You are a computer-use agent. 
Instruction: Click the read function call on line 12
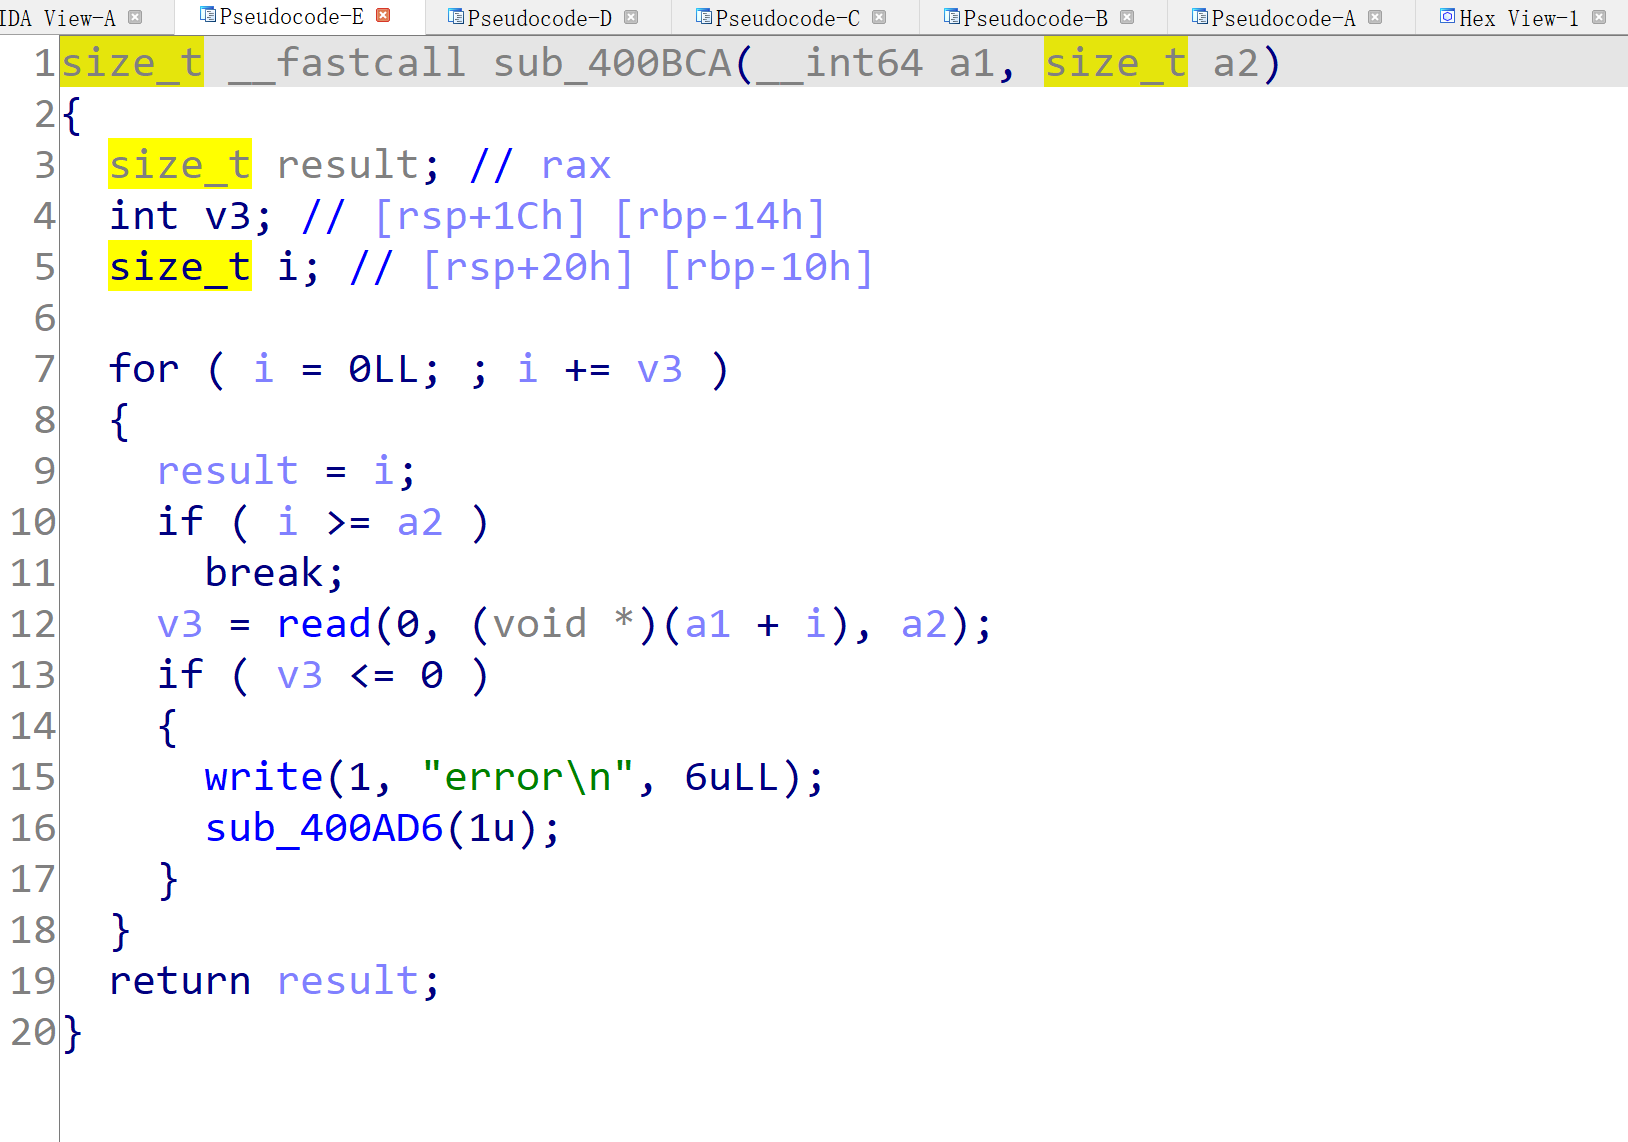(324, 623)
